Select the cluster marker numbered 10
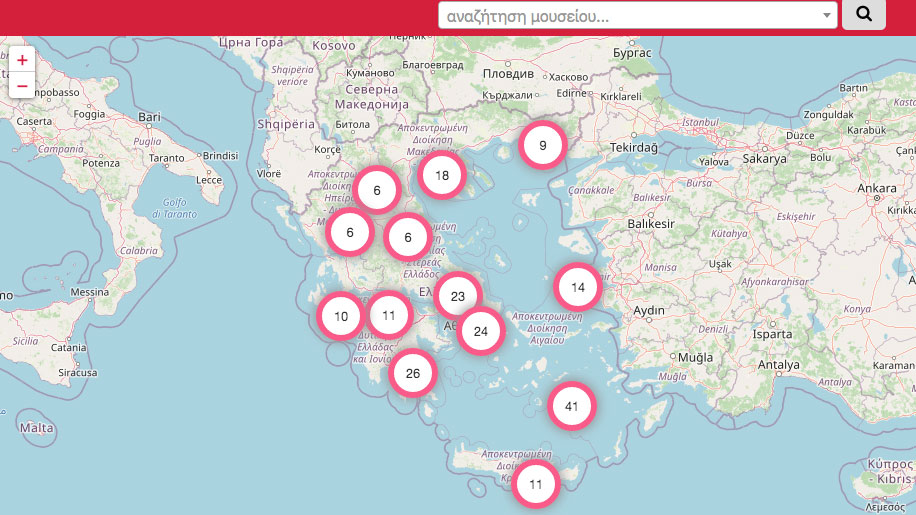This screenshot has width=916, height=515. click(341, 316)
